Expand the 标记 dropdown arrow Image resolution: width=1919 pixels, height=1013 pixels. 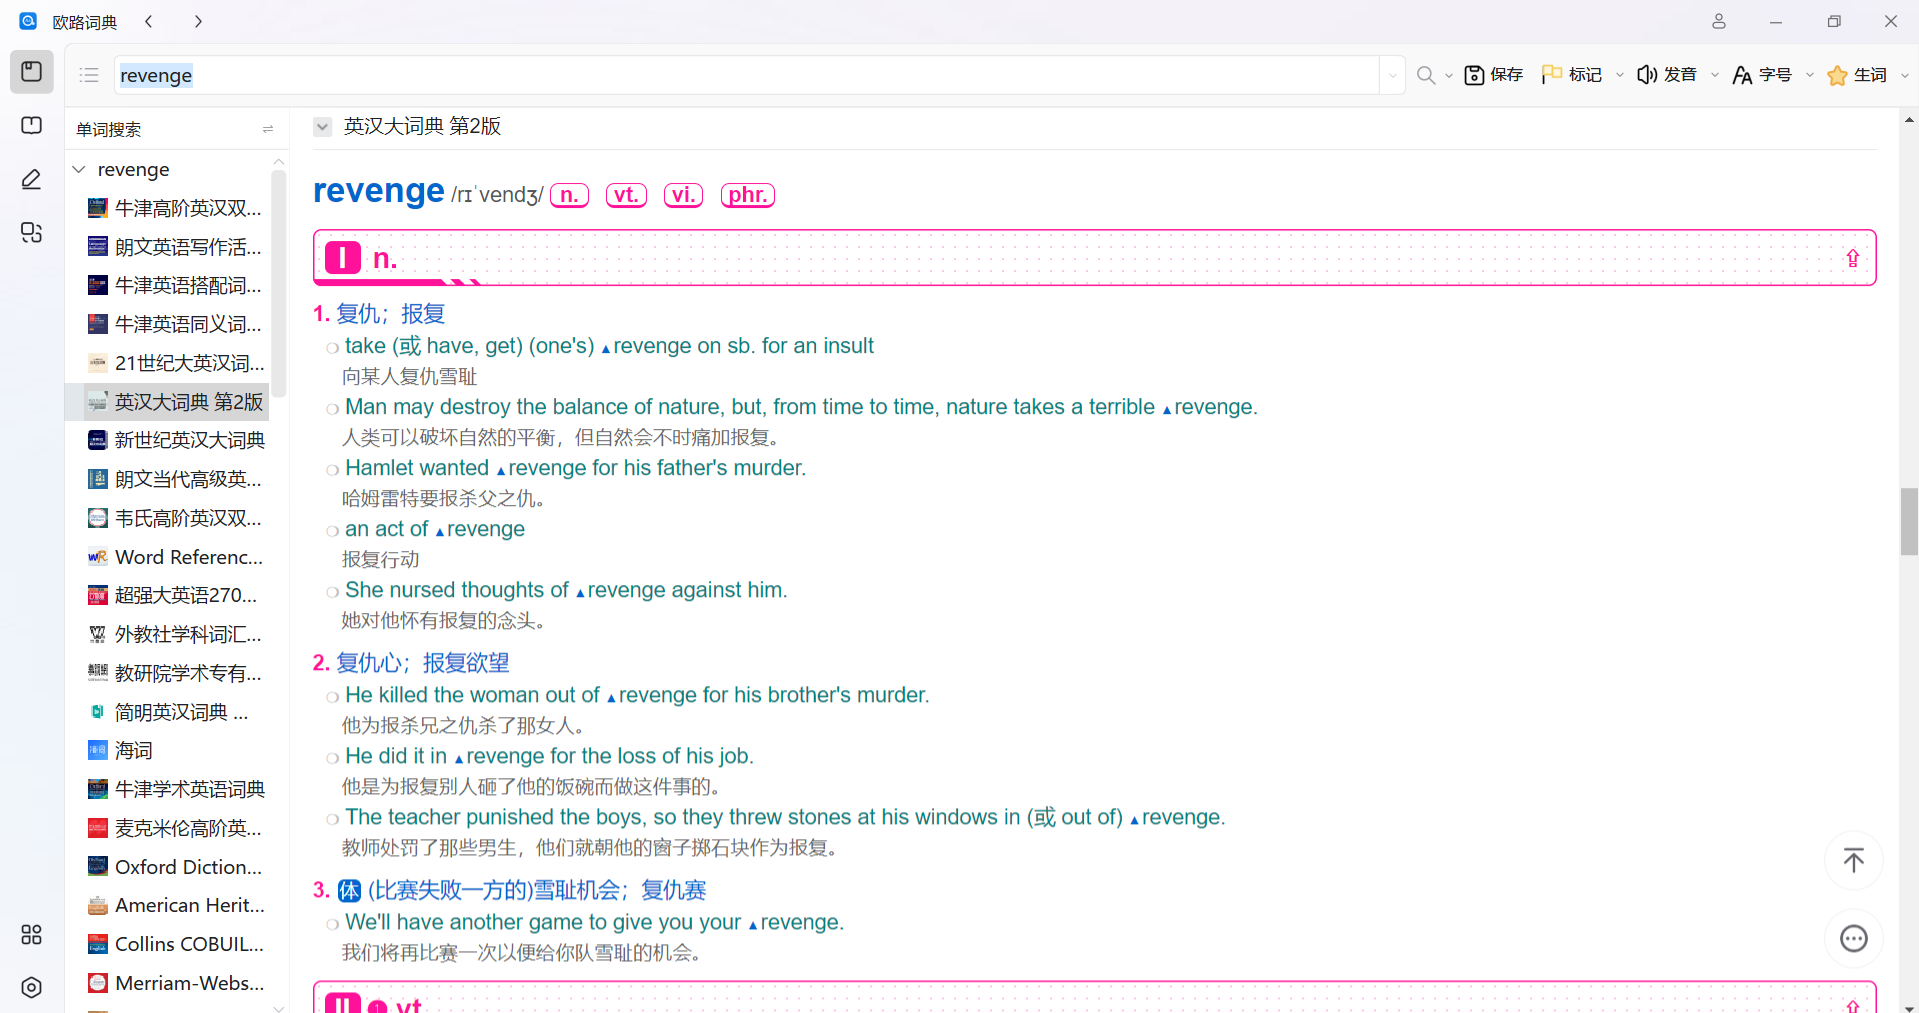pyautogui.click(x=1620, y=76)
